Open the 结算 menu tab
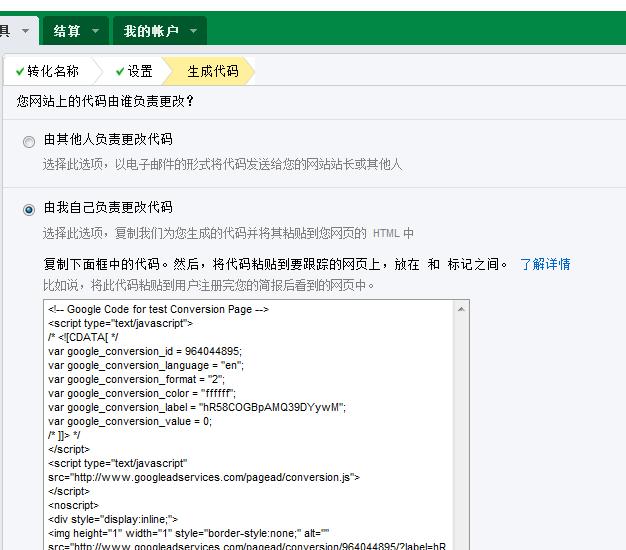The height and width of the screenshot is (550, 626). 75,31
